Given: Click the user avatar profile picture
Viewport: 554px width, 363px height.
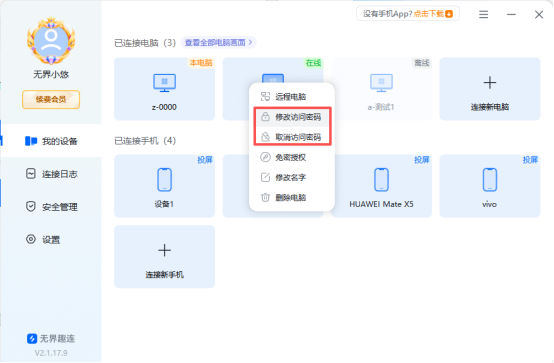Looking at the screenshot, I should (51, 41).
